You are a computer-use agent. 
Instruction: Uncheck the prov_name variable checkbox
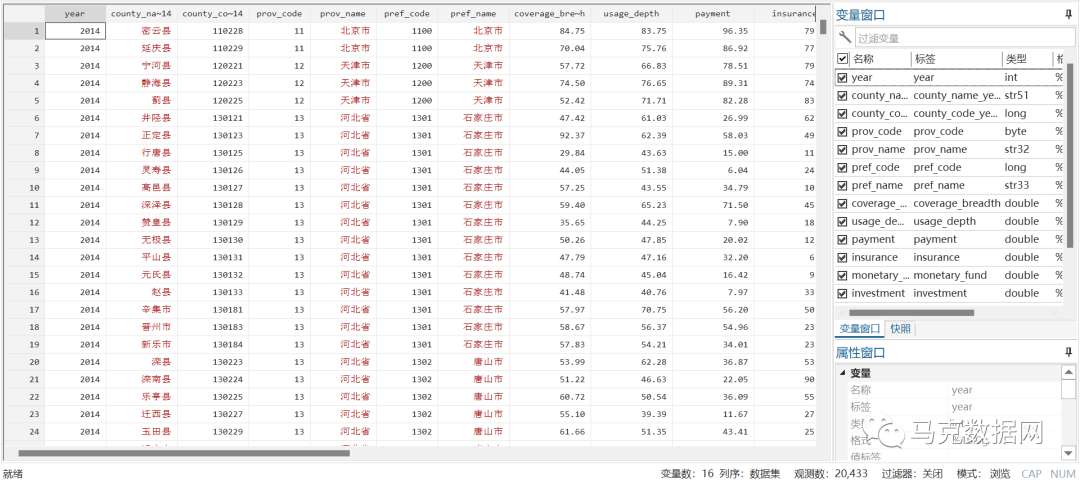coord(842,149)
